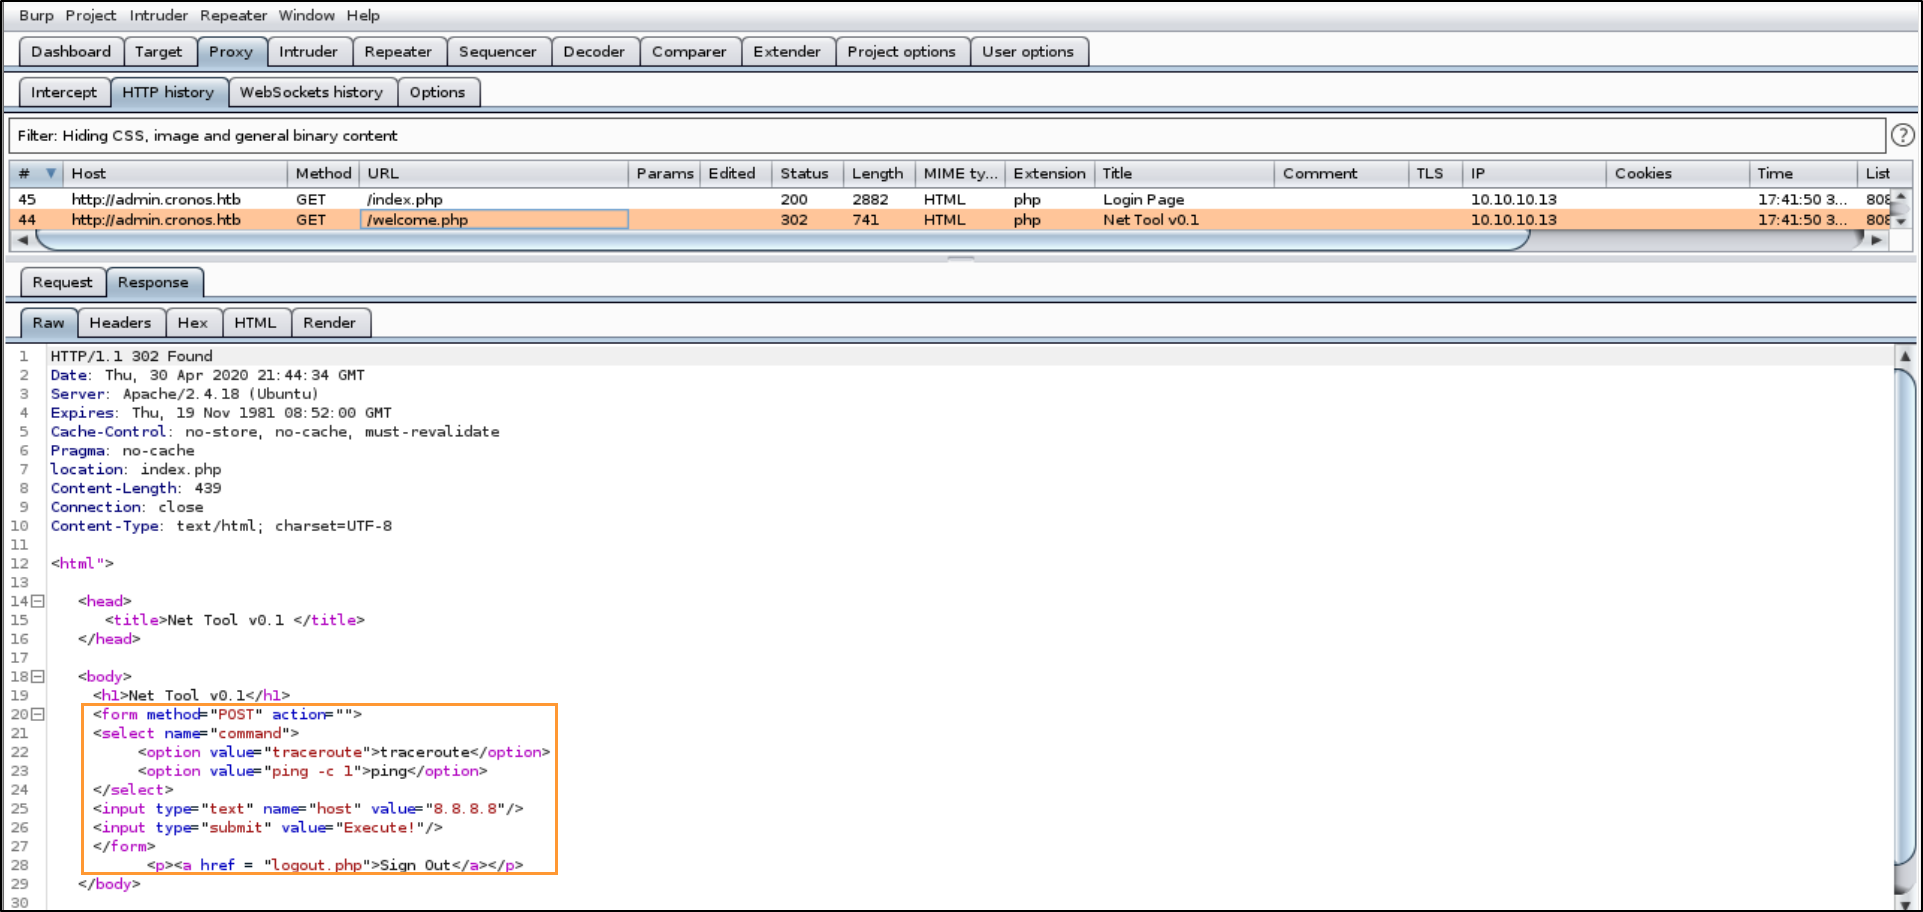Screen dimensions: 1923x912
Task: Click the filter bar to edit filters
Action: [x=946, y=135]
